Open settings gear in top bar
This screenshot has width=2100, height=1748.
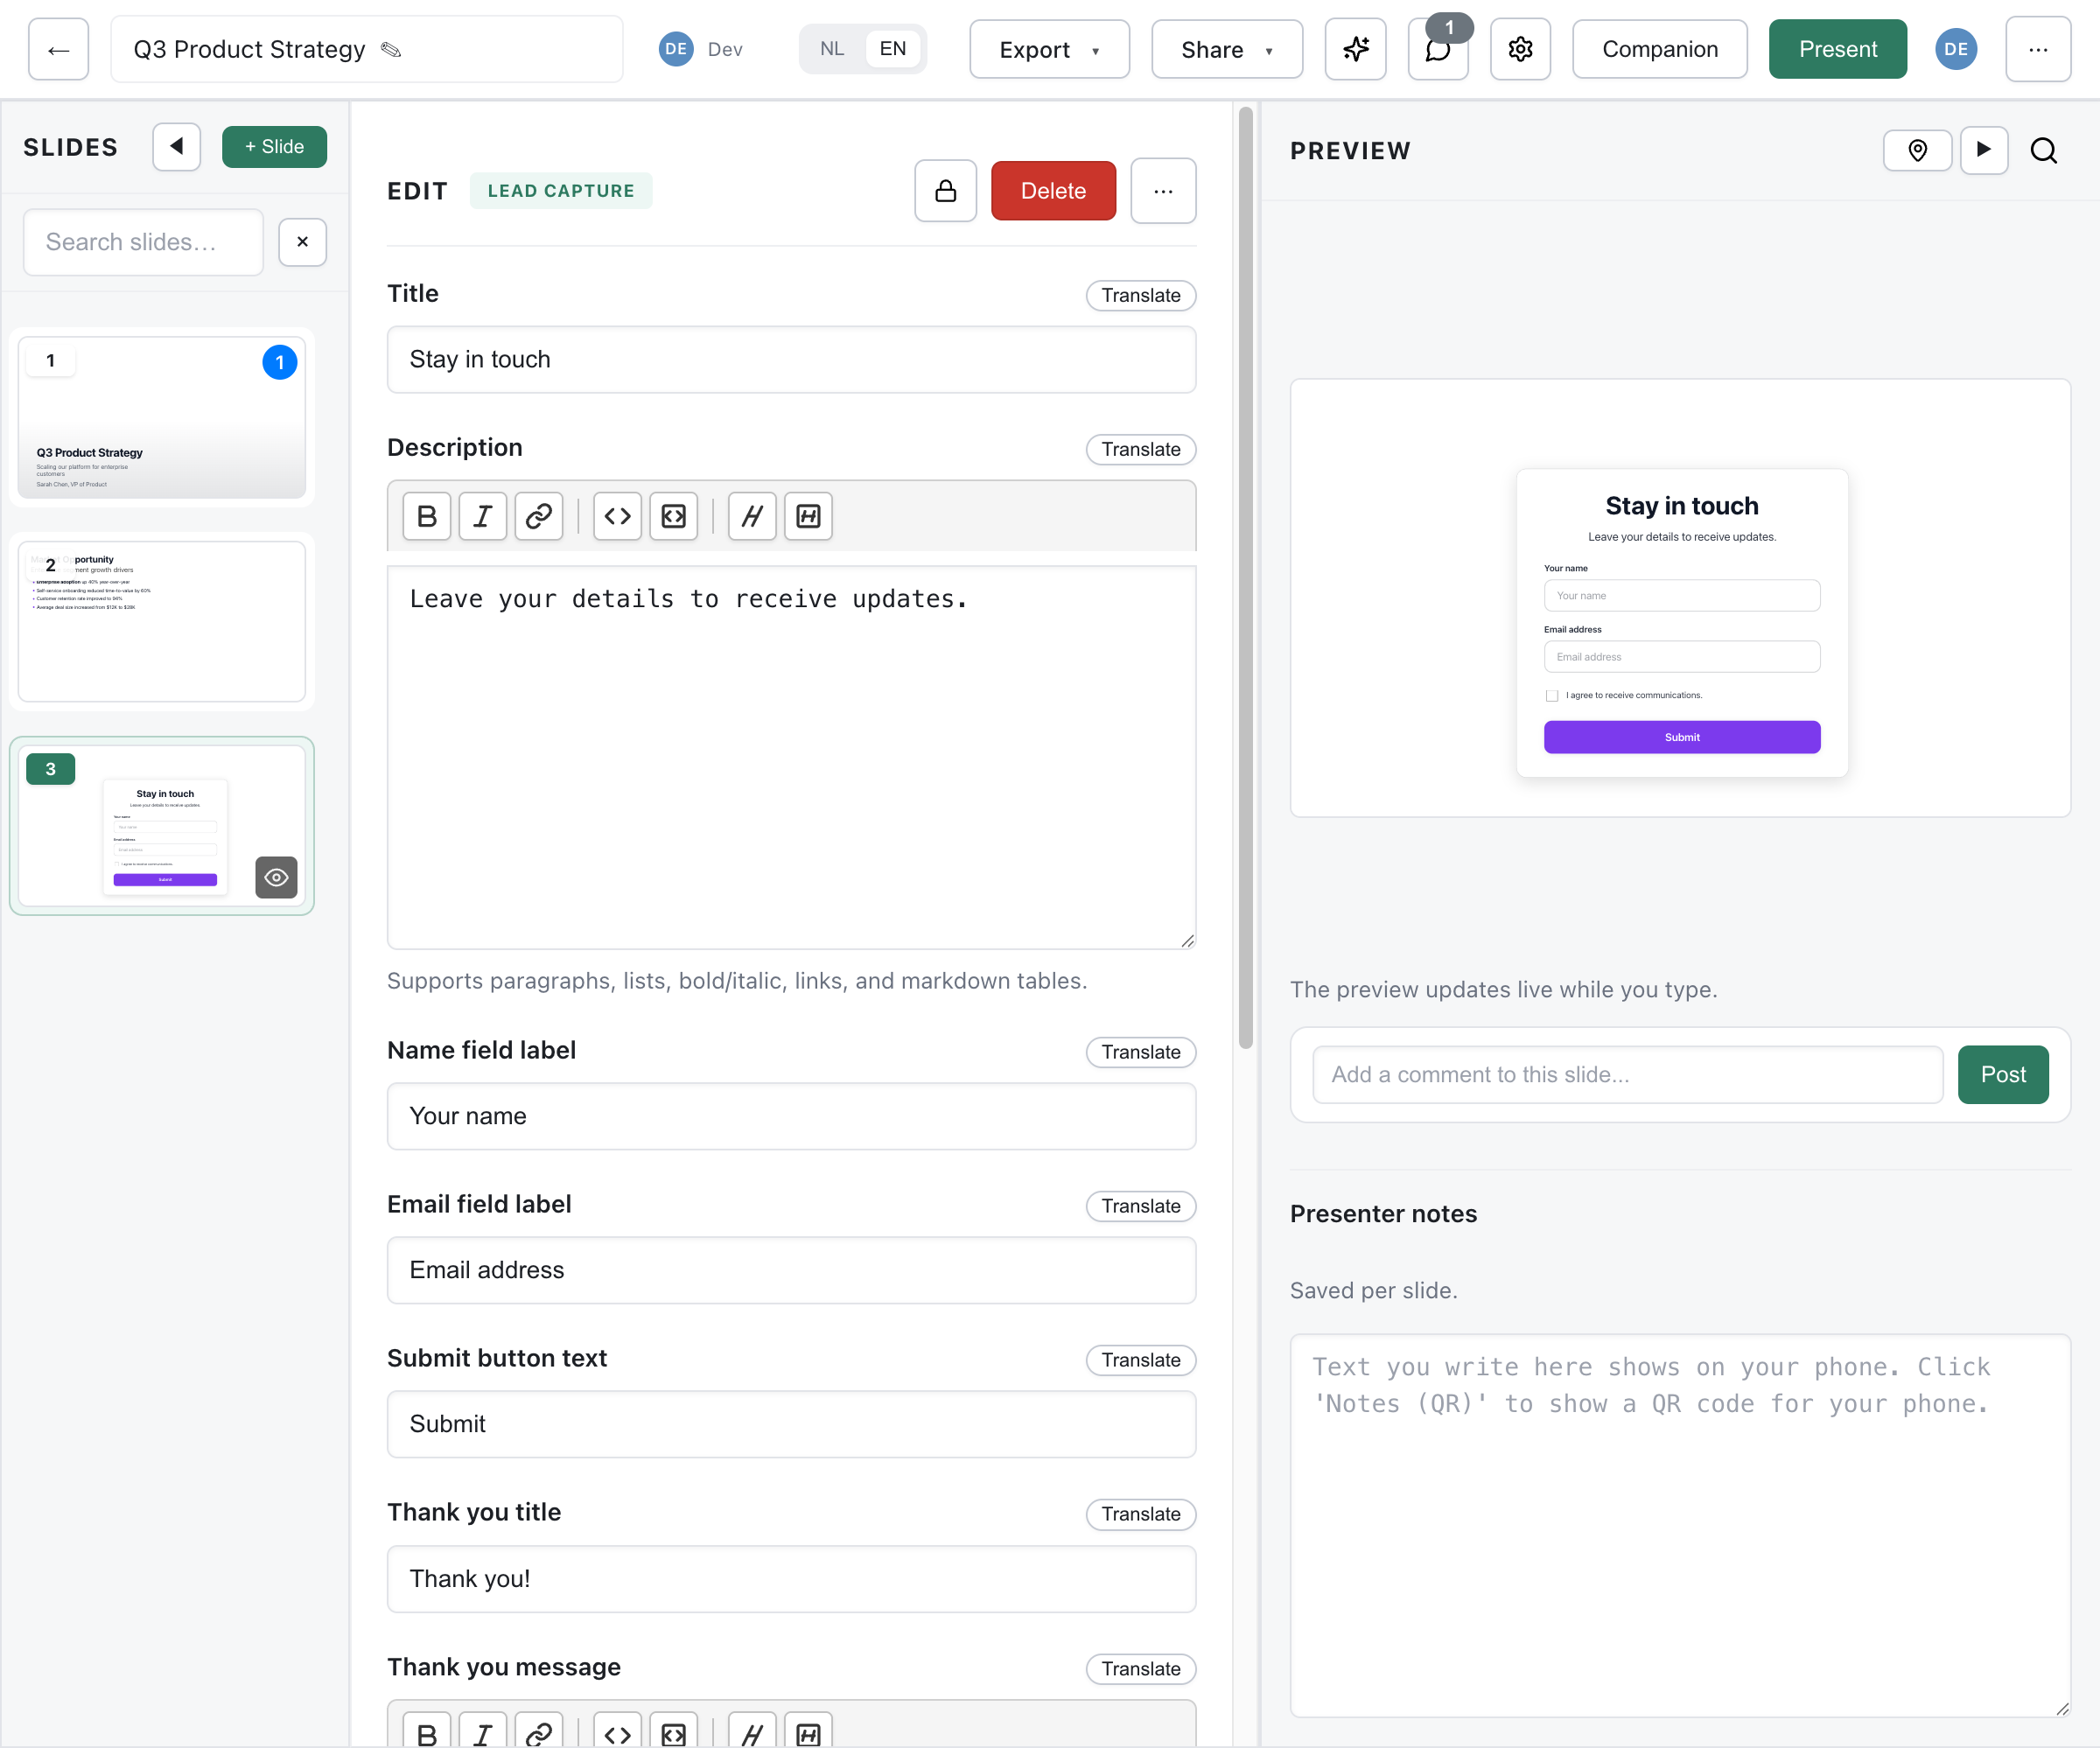(1520, 49)
